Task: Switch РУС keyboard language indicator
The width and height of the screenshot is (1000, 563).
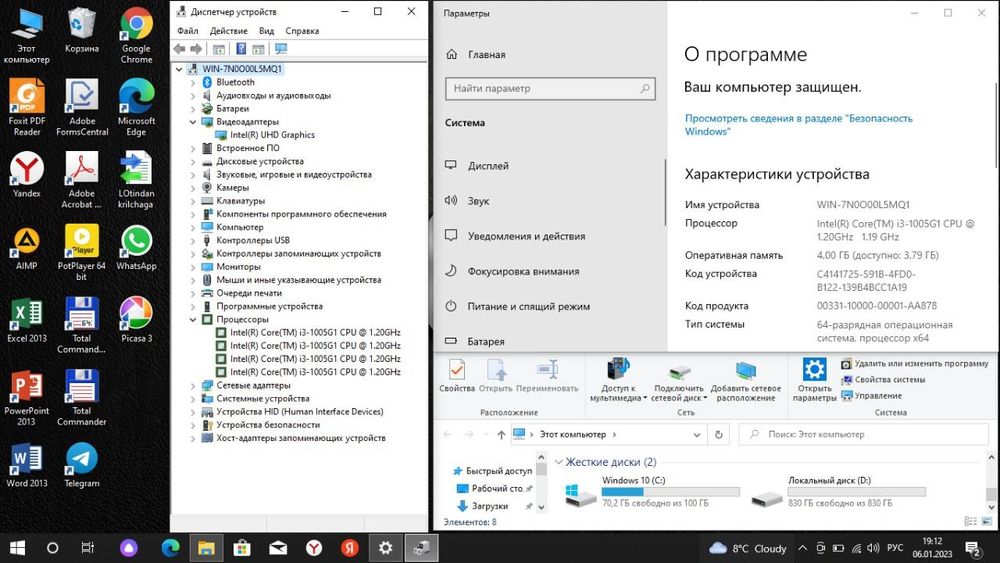Action: click(895, 548)
